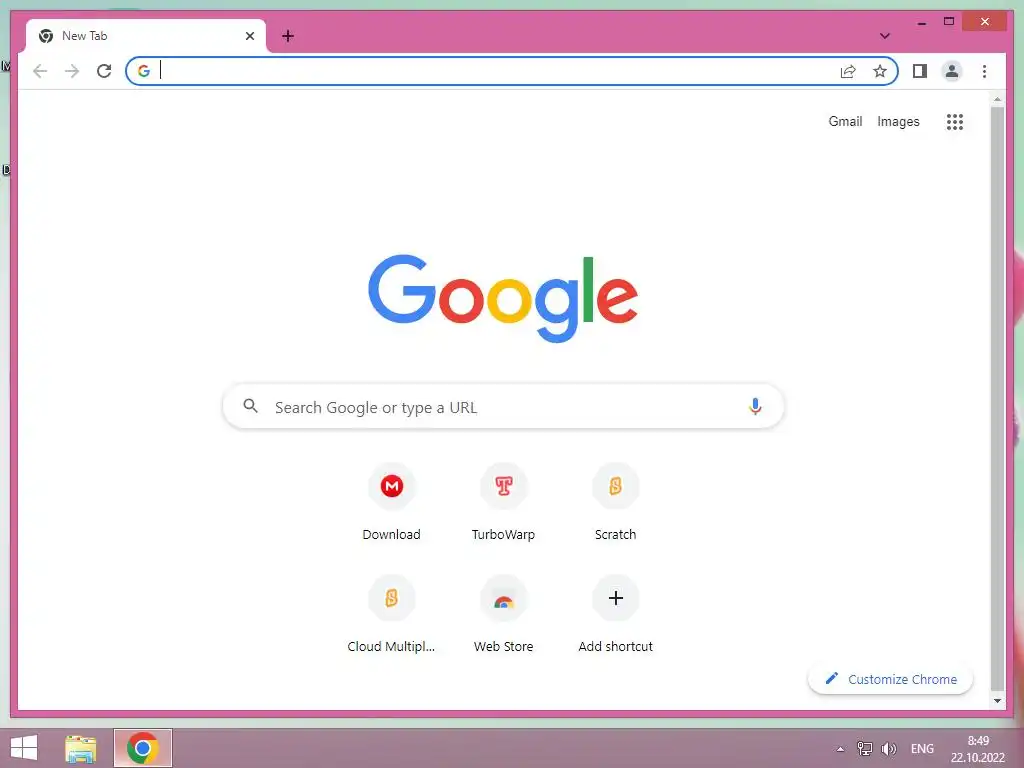Screen dimensions: 1024x768
Task: Go forward with the forward arrow
Action: click(72, 71)
